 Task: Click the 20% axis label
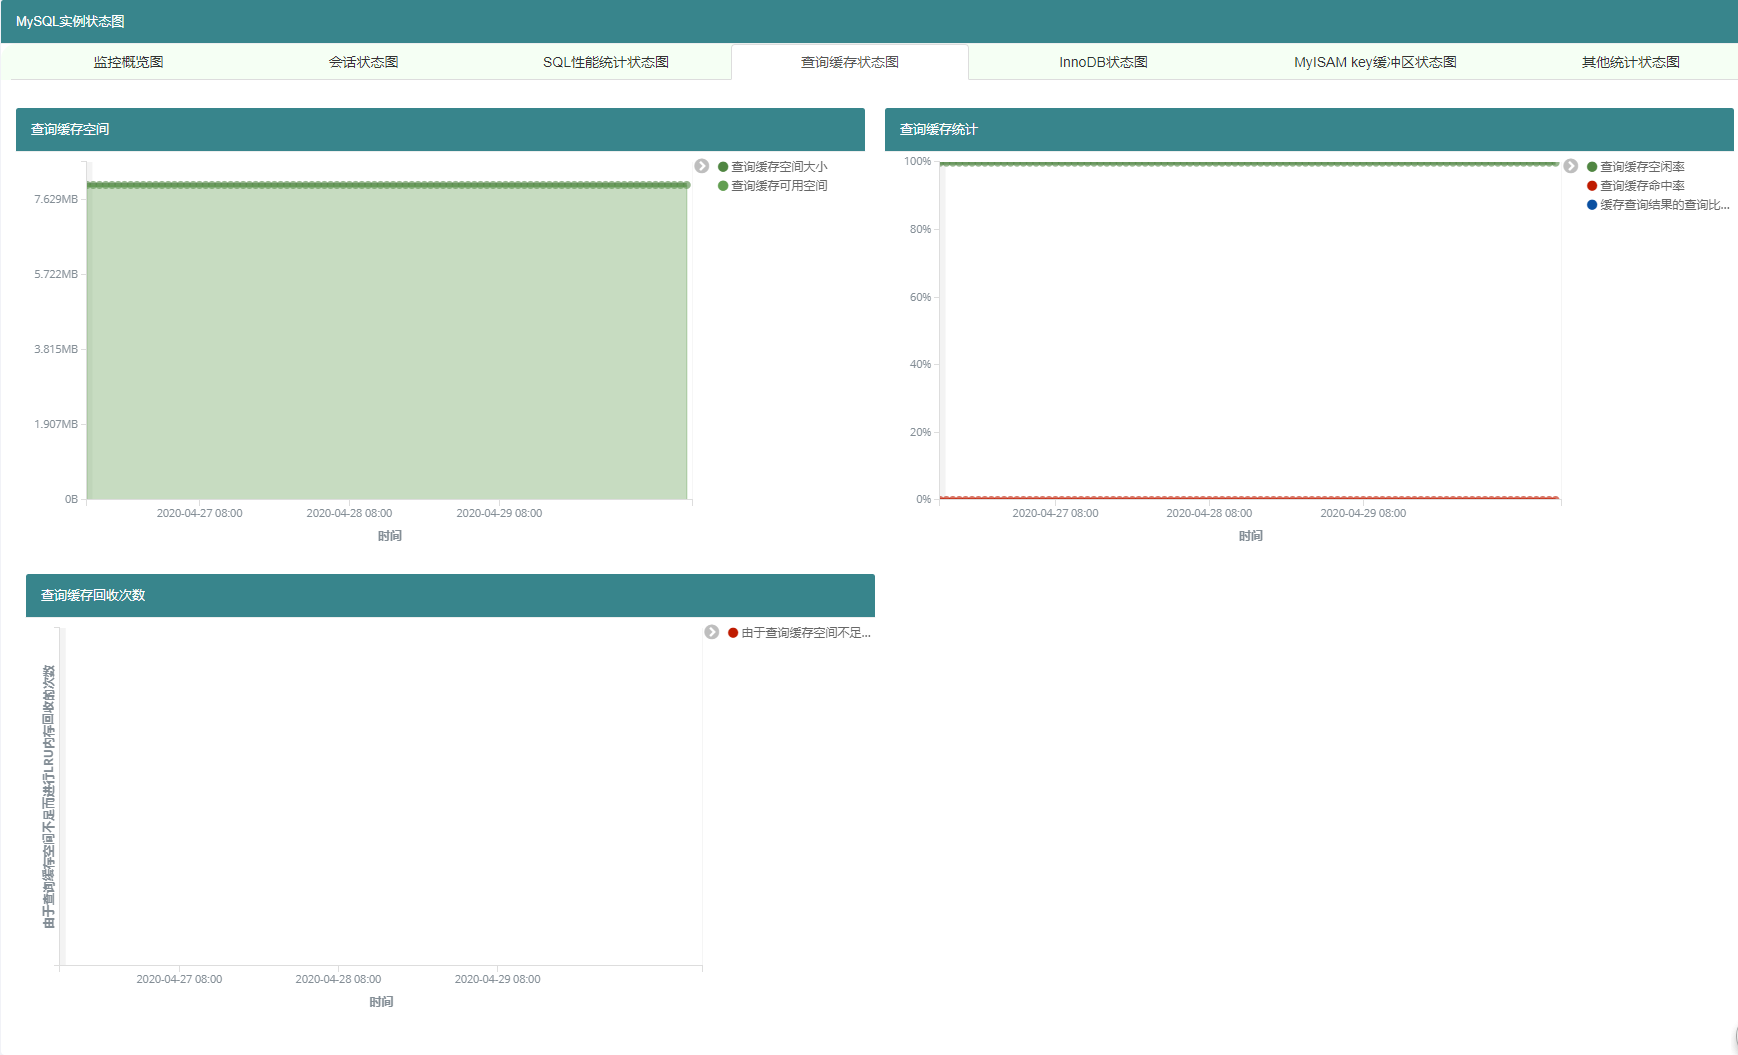[x=920, y=432]
